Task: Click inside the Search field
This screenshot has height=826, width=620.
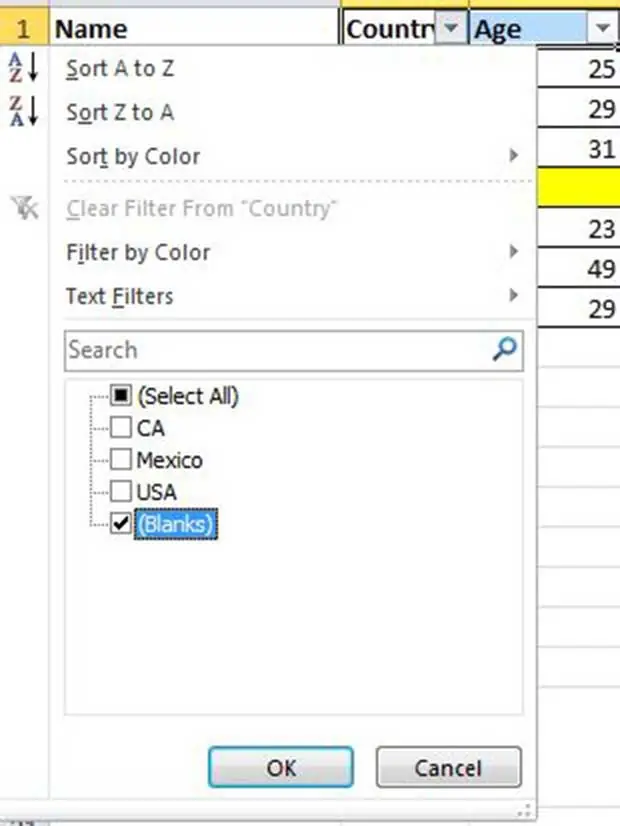Action: [x=250, y=350]
